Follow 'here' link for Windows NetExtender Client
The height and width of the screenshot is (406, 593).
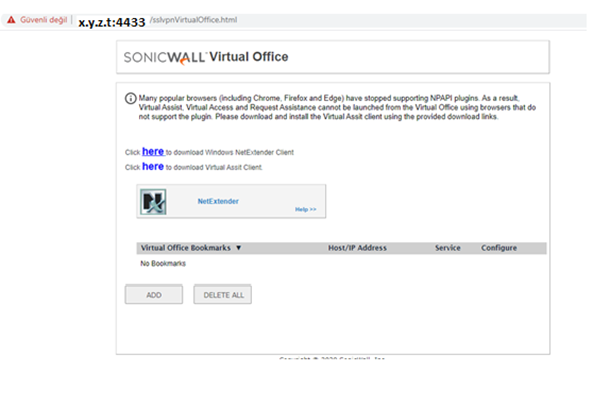(153, 152)
